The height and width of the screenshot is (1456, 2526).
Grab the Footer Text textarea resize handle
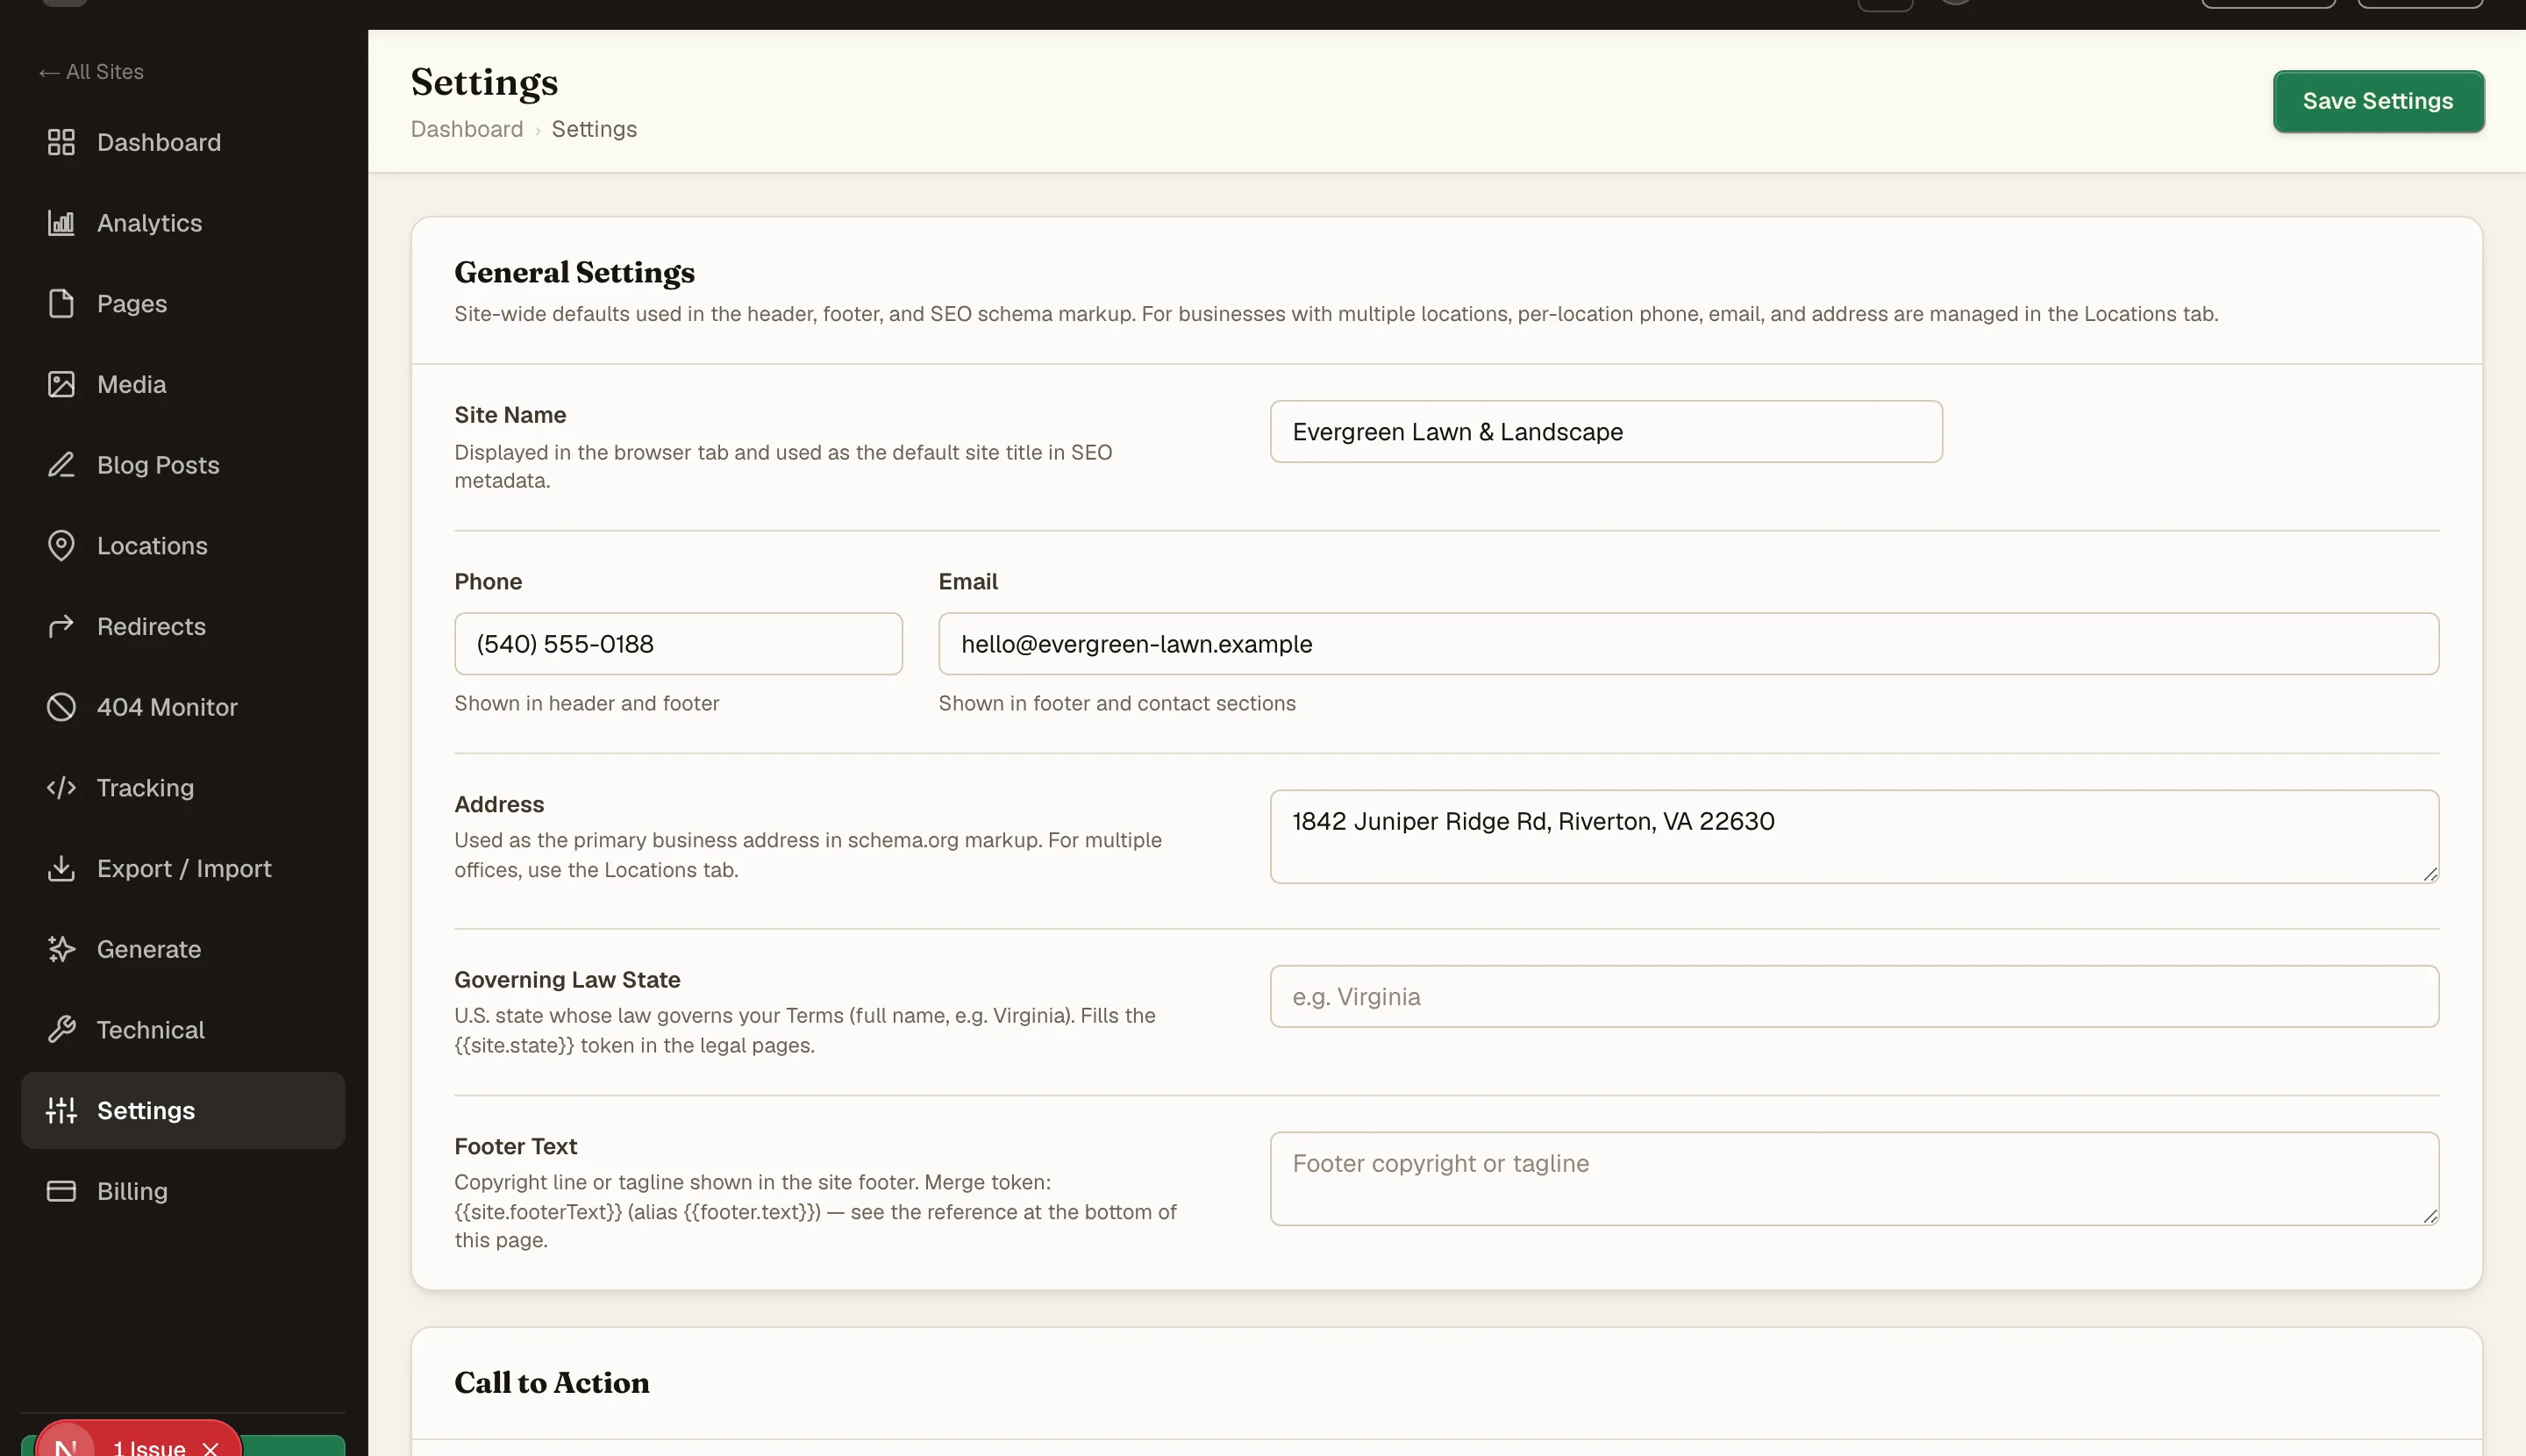(x=2430, y=1216)
